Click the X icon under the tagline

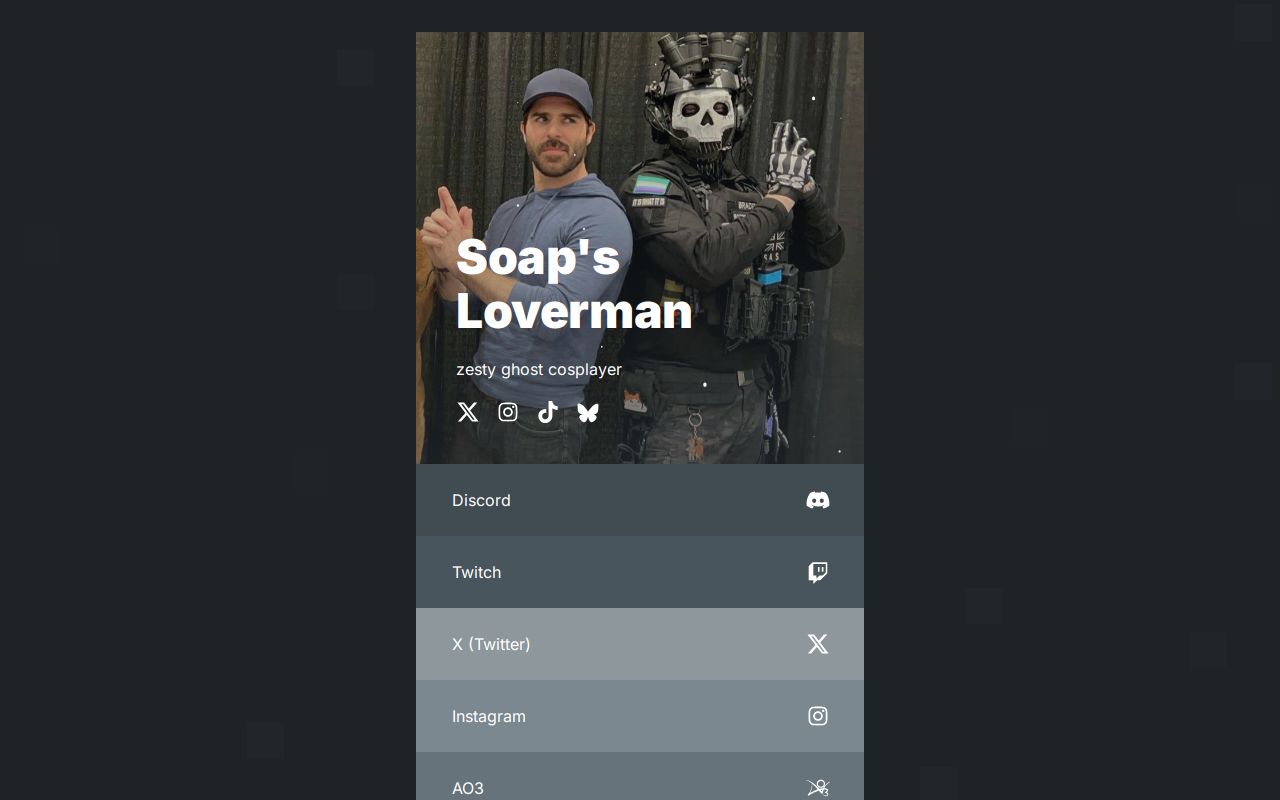[468, 412]
